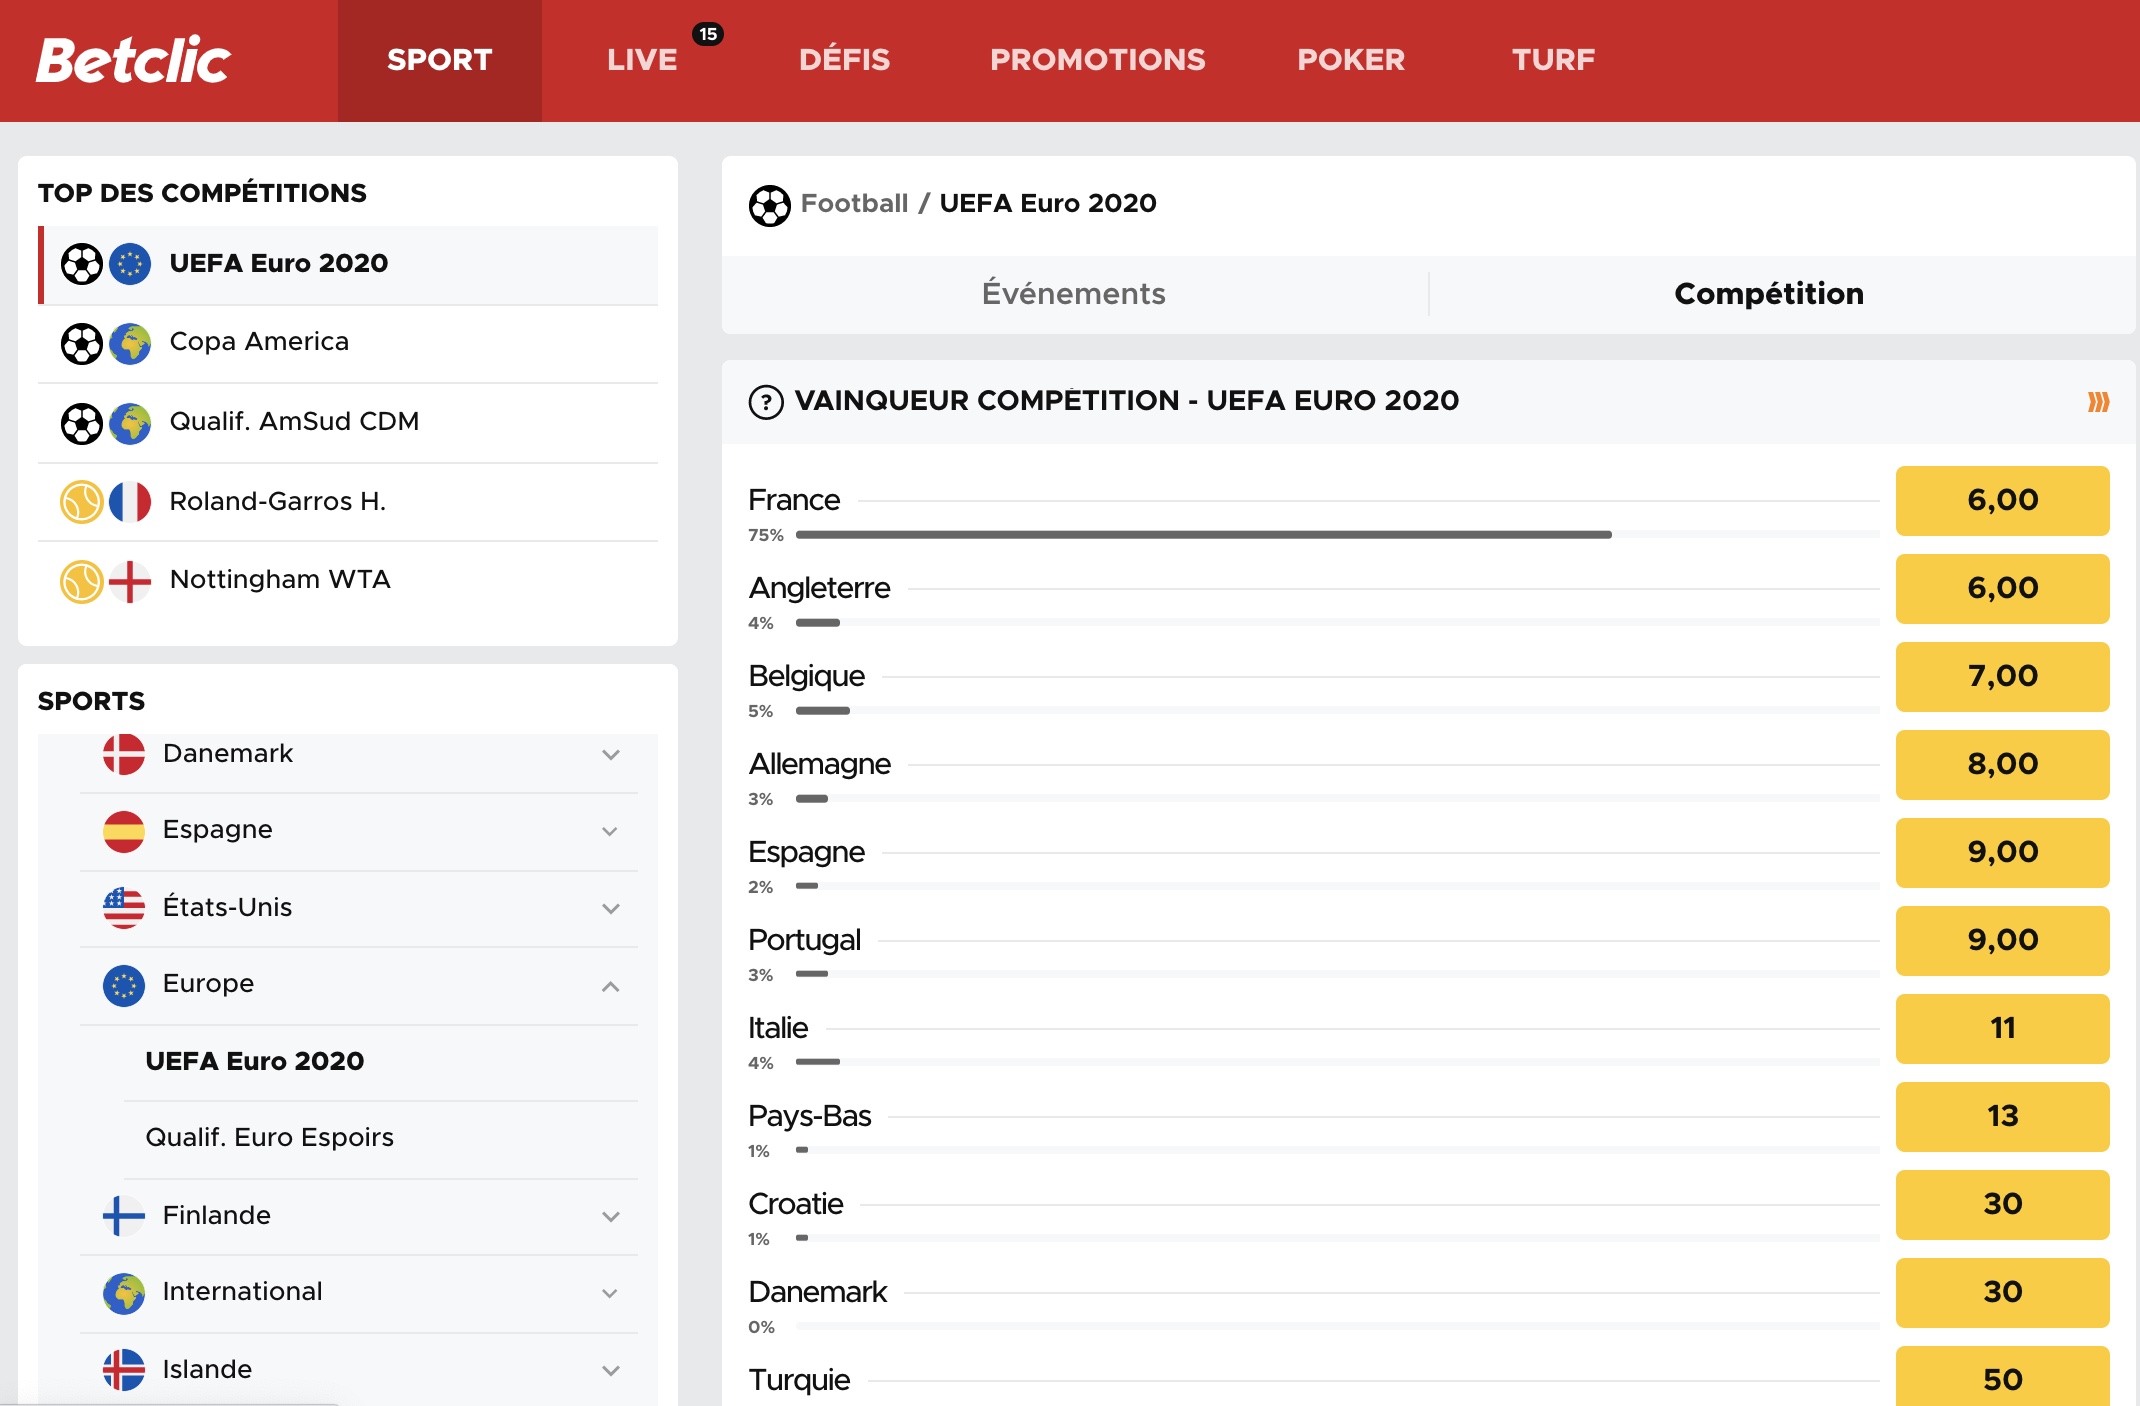The width and height of the screenshot is (2140, 1406).
Task: Open Roland-Garros H. competition
Action: coord(348,502)
